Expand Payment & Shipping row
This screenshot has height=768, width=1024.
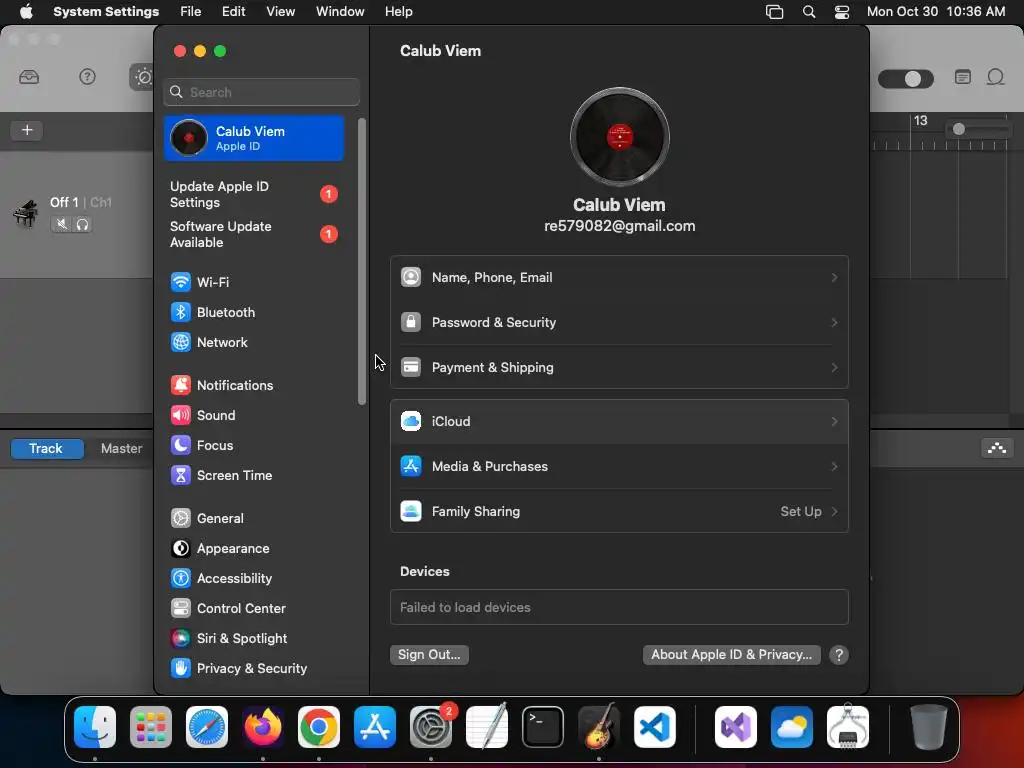click(x=619, y=368)
